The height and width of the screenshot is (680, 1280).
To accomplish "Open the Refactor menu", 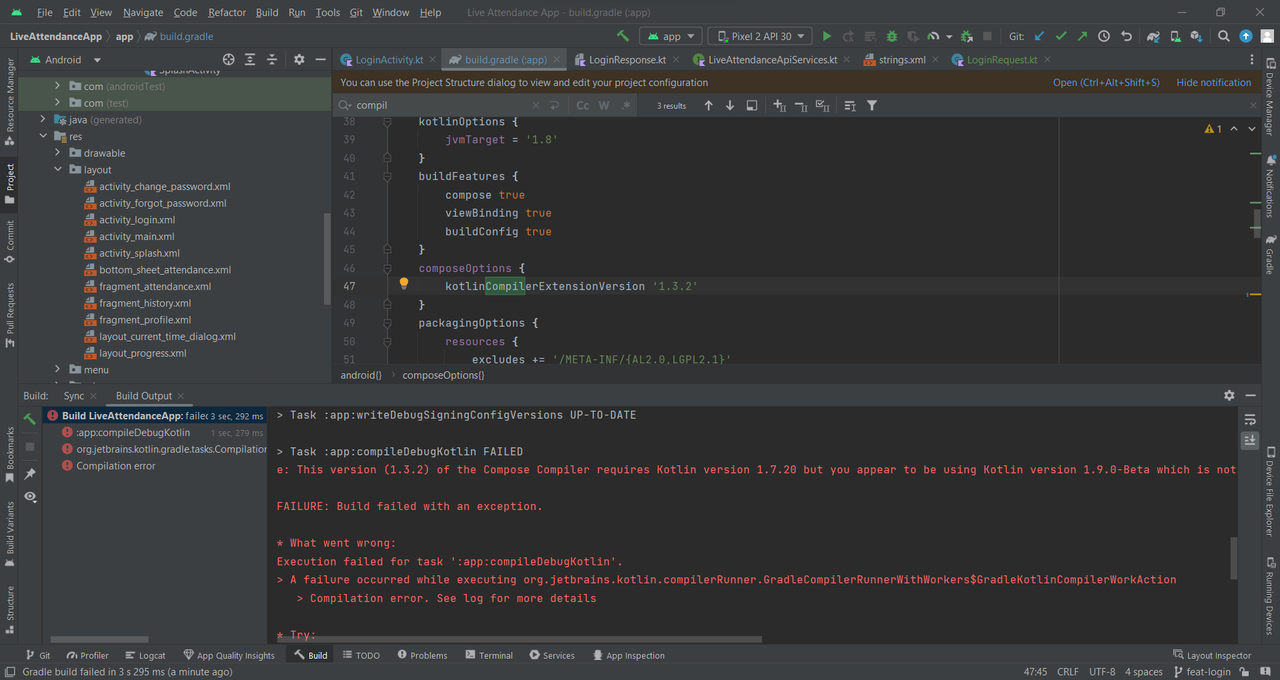I will point(227,12).
